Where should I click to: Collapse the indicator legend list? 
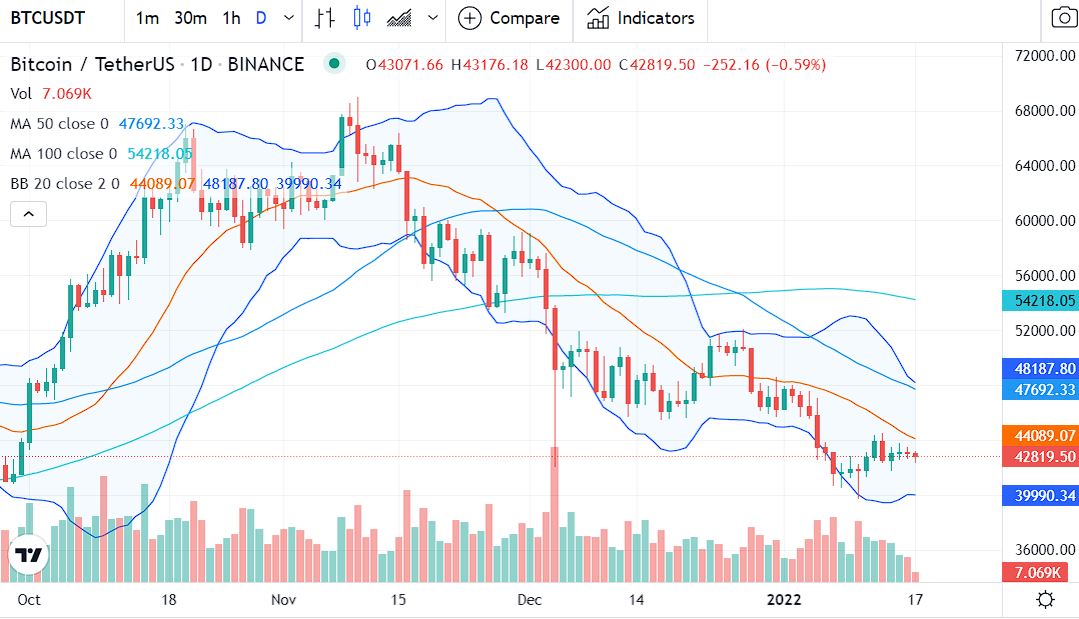28,213
